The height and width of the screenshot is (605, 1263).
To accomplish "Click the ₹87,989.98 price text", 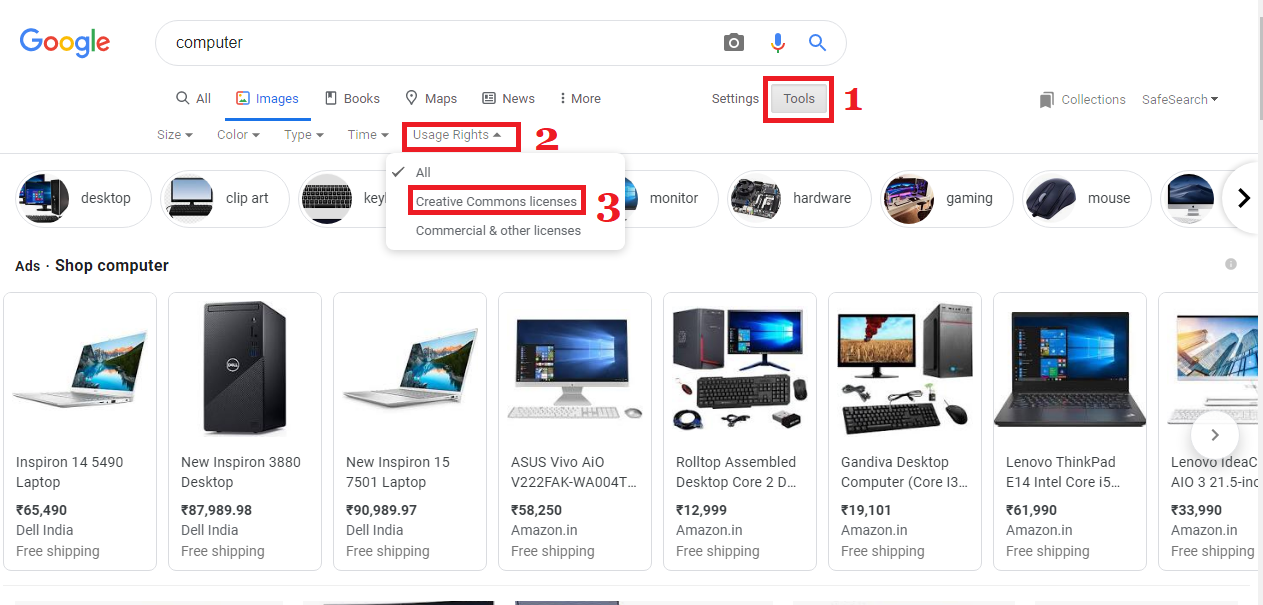I will point(216,510).
